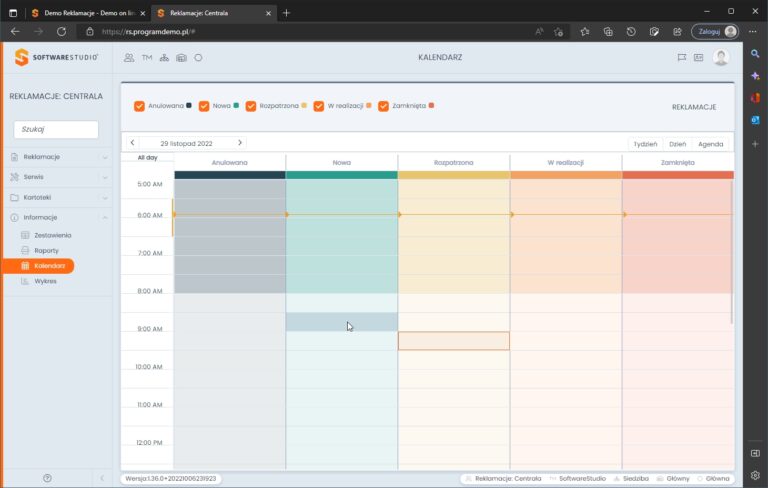Click the help icon at sidebar bottom
768x488 pixels.
[x=47, y=478]
